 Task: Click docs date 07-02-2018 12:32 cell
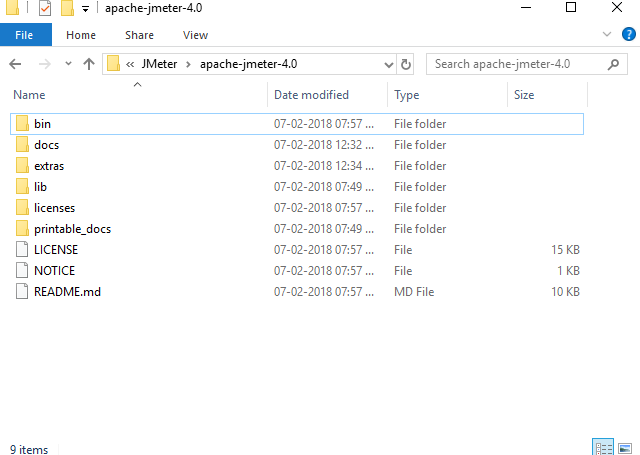[x=324, y=145]
